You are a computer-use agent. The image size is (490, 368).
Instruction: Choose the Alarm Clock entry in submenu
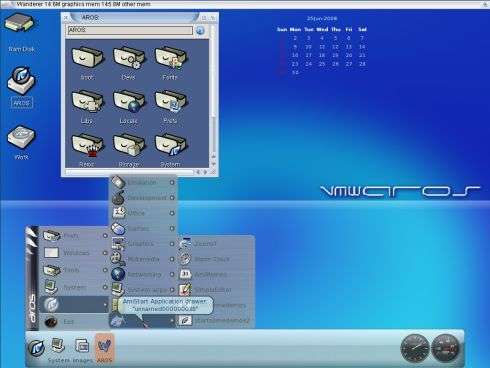click(x=212, y=259)
